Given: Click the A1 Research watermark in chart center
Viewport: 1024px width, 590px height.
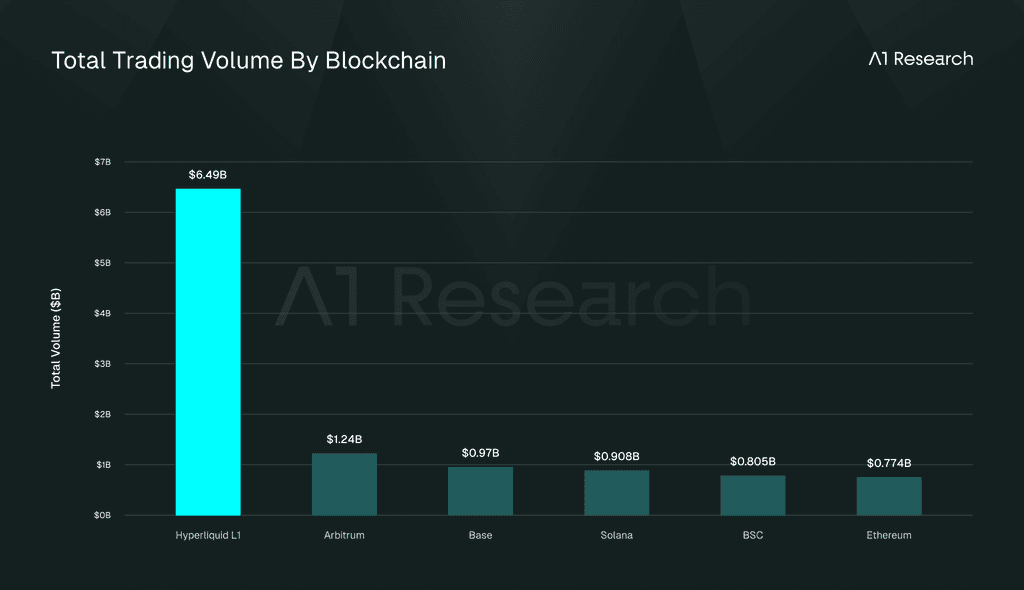Looking at the screenshot, I should (513, 296).
